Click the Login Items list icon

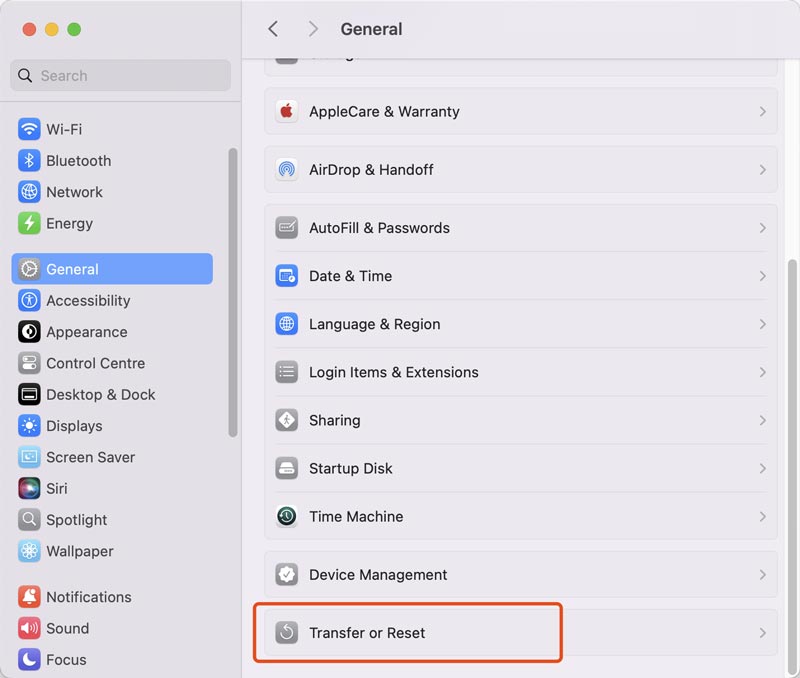coord(287,372)
